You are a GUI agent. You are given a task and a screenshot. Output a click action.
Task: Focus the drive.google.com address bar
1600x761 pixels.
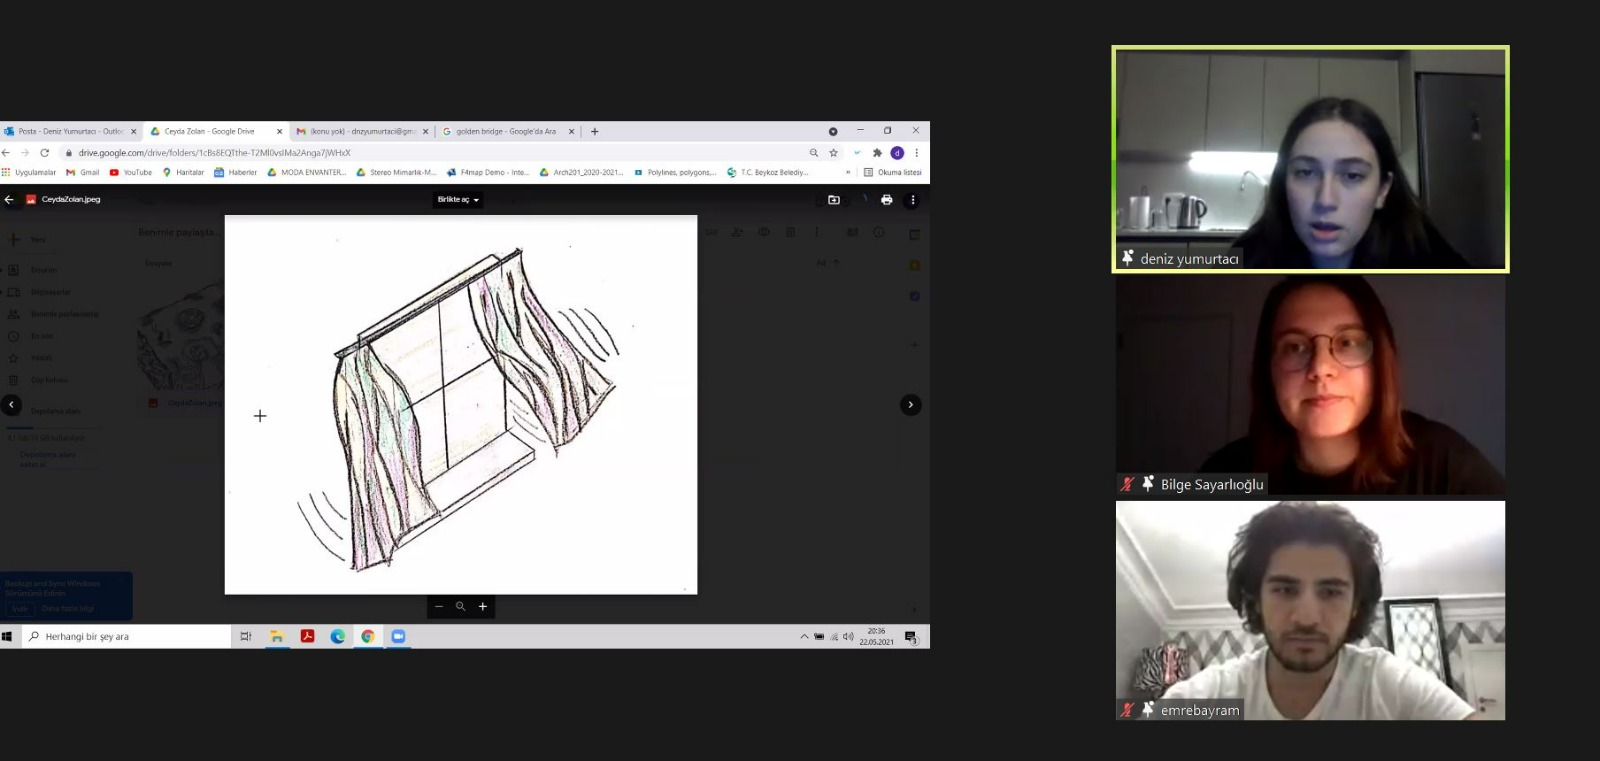click(x=430, y=153)
